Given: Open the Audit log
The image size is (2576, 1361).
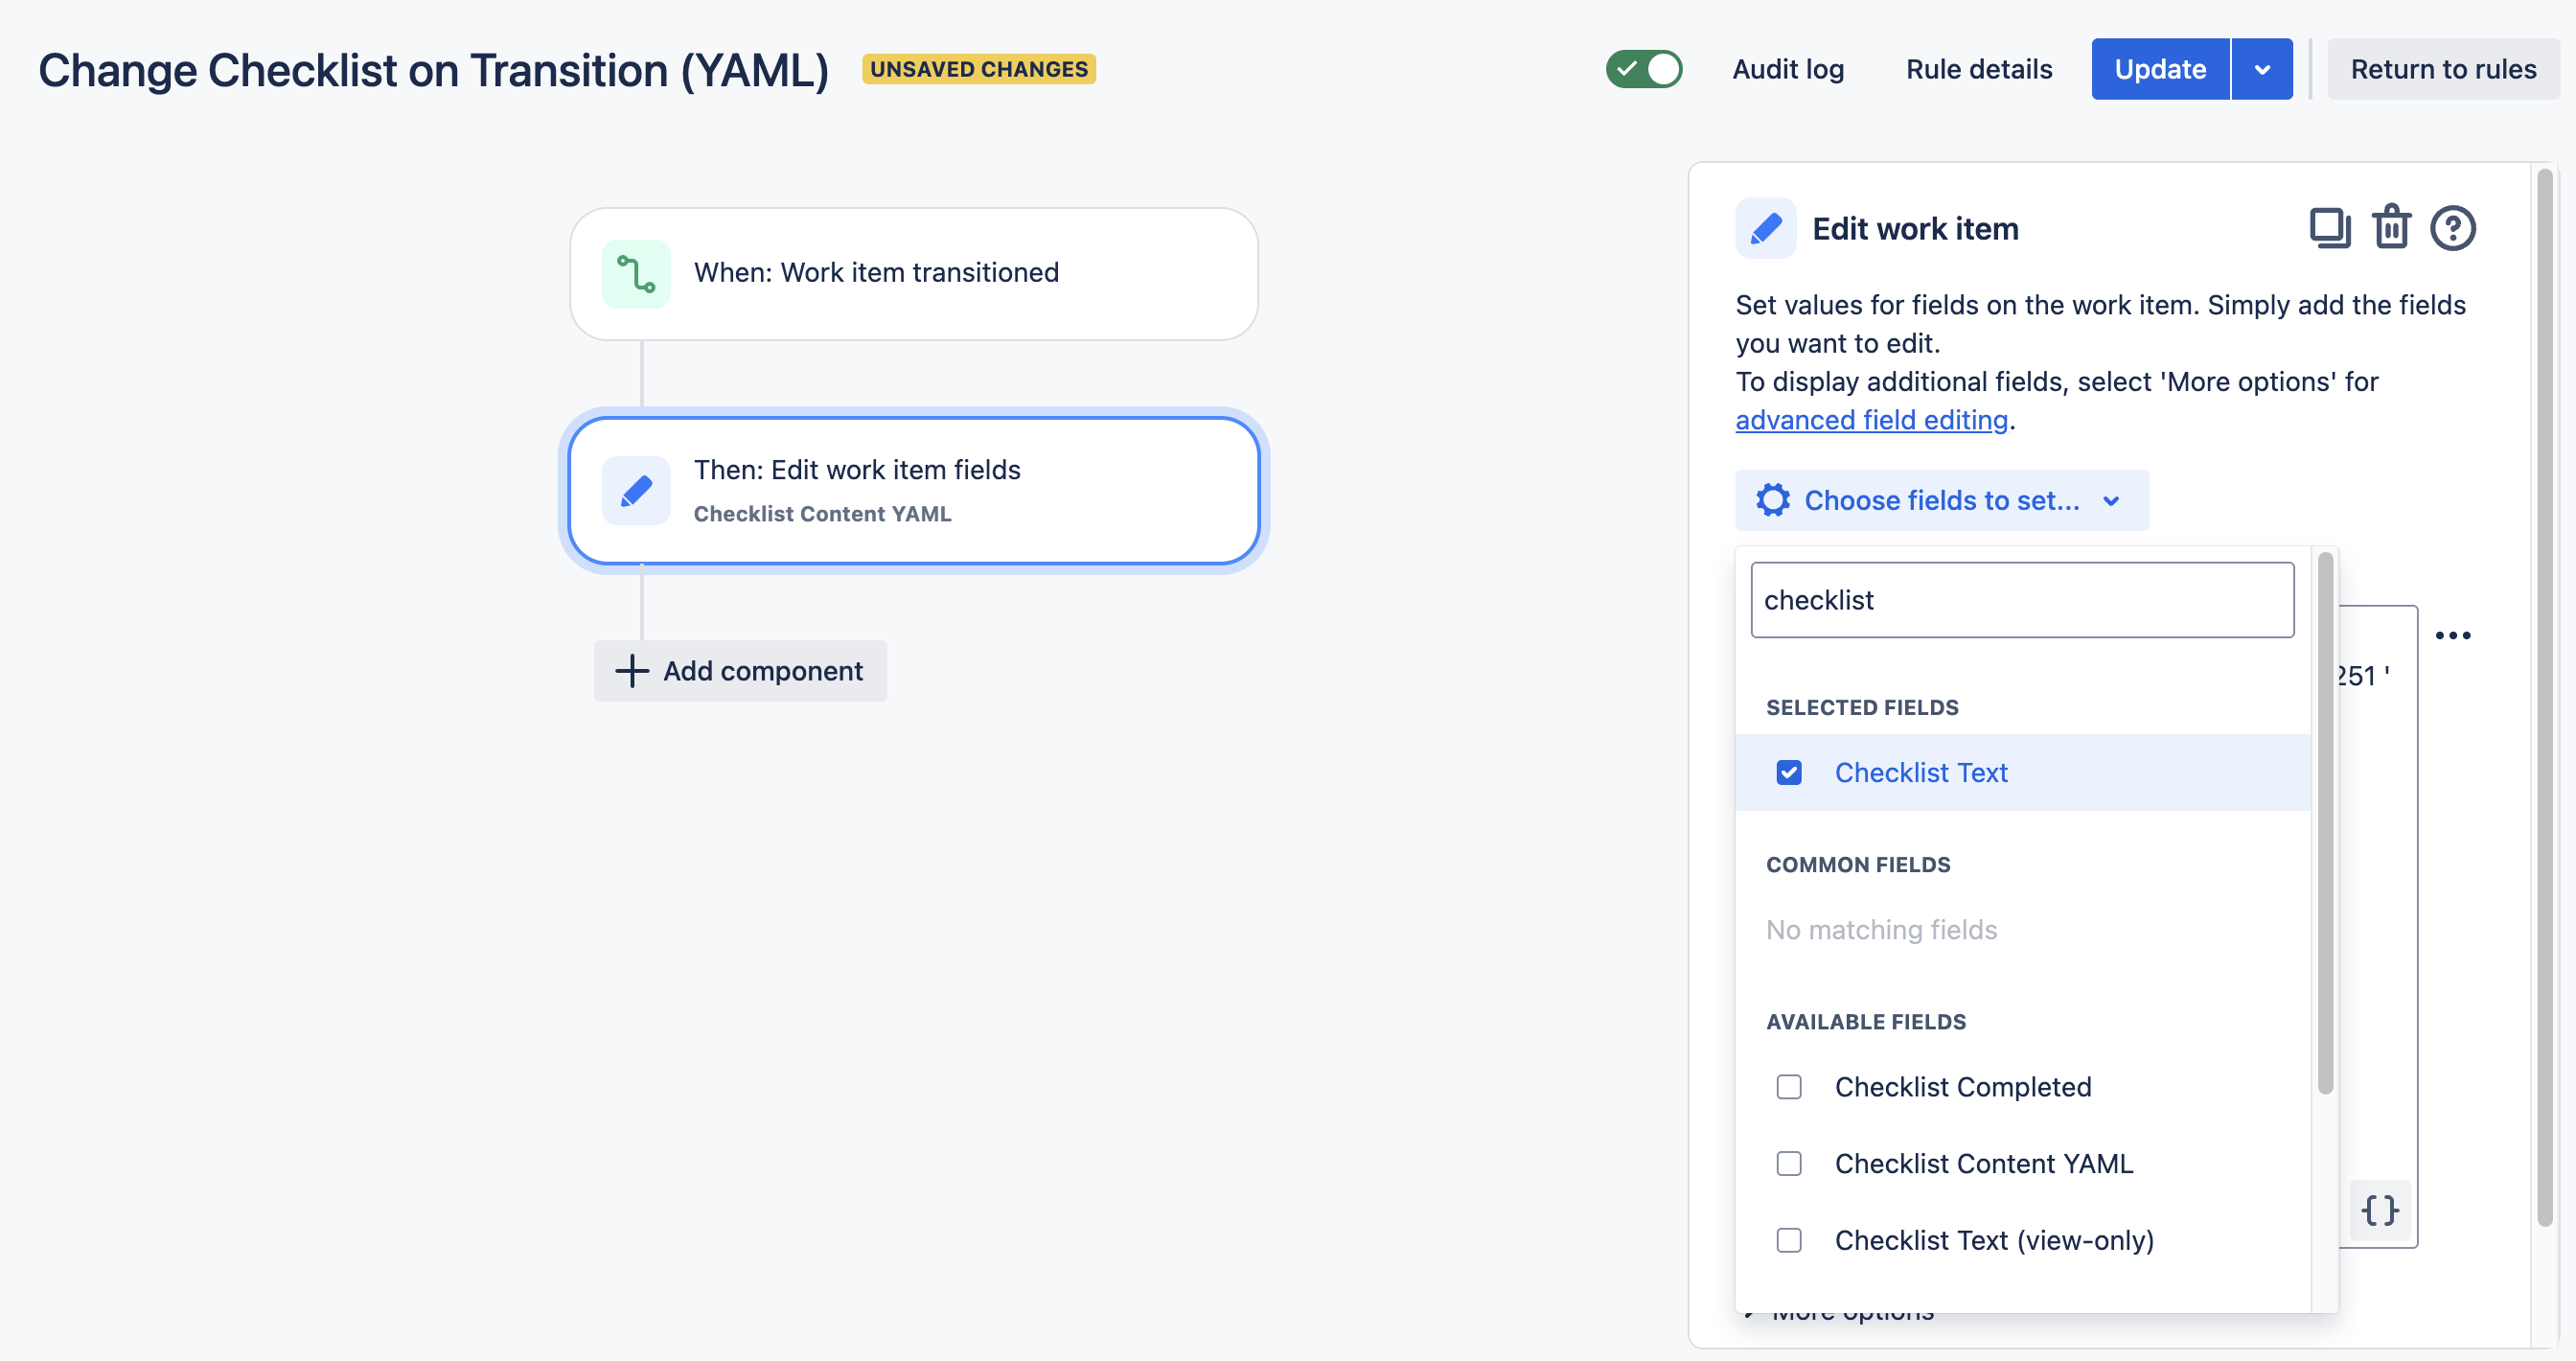Looking at the screenshot, I should pos(1788,68).
